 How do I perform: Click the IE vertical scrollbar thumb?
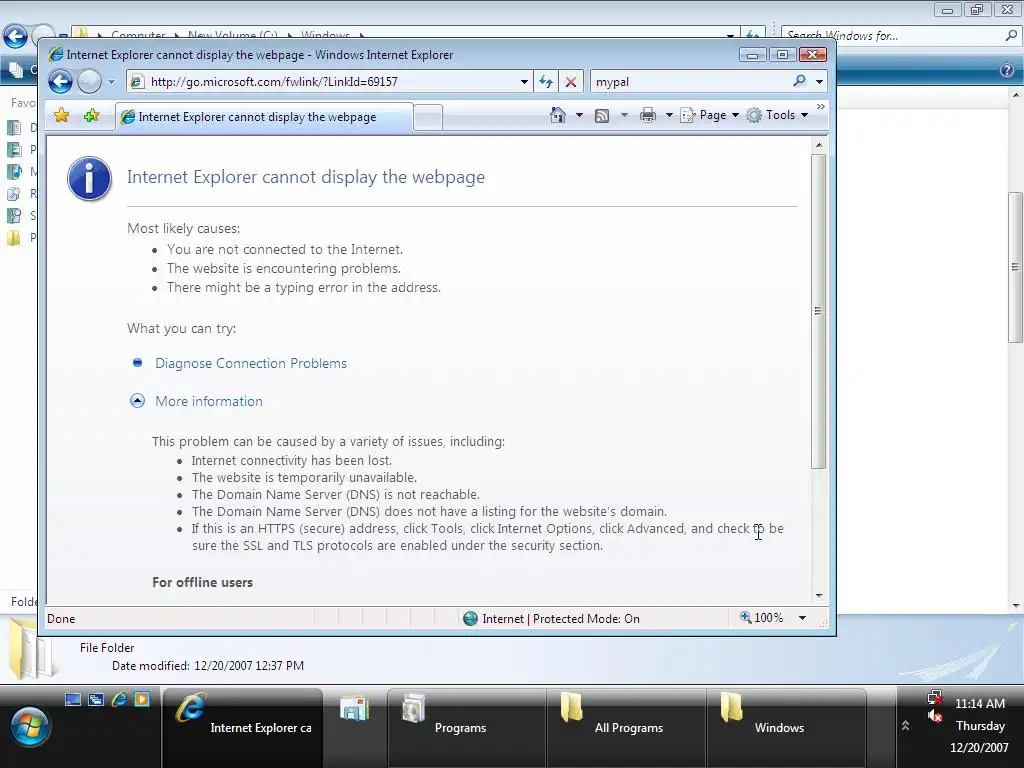818,311
